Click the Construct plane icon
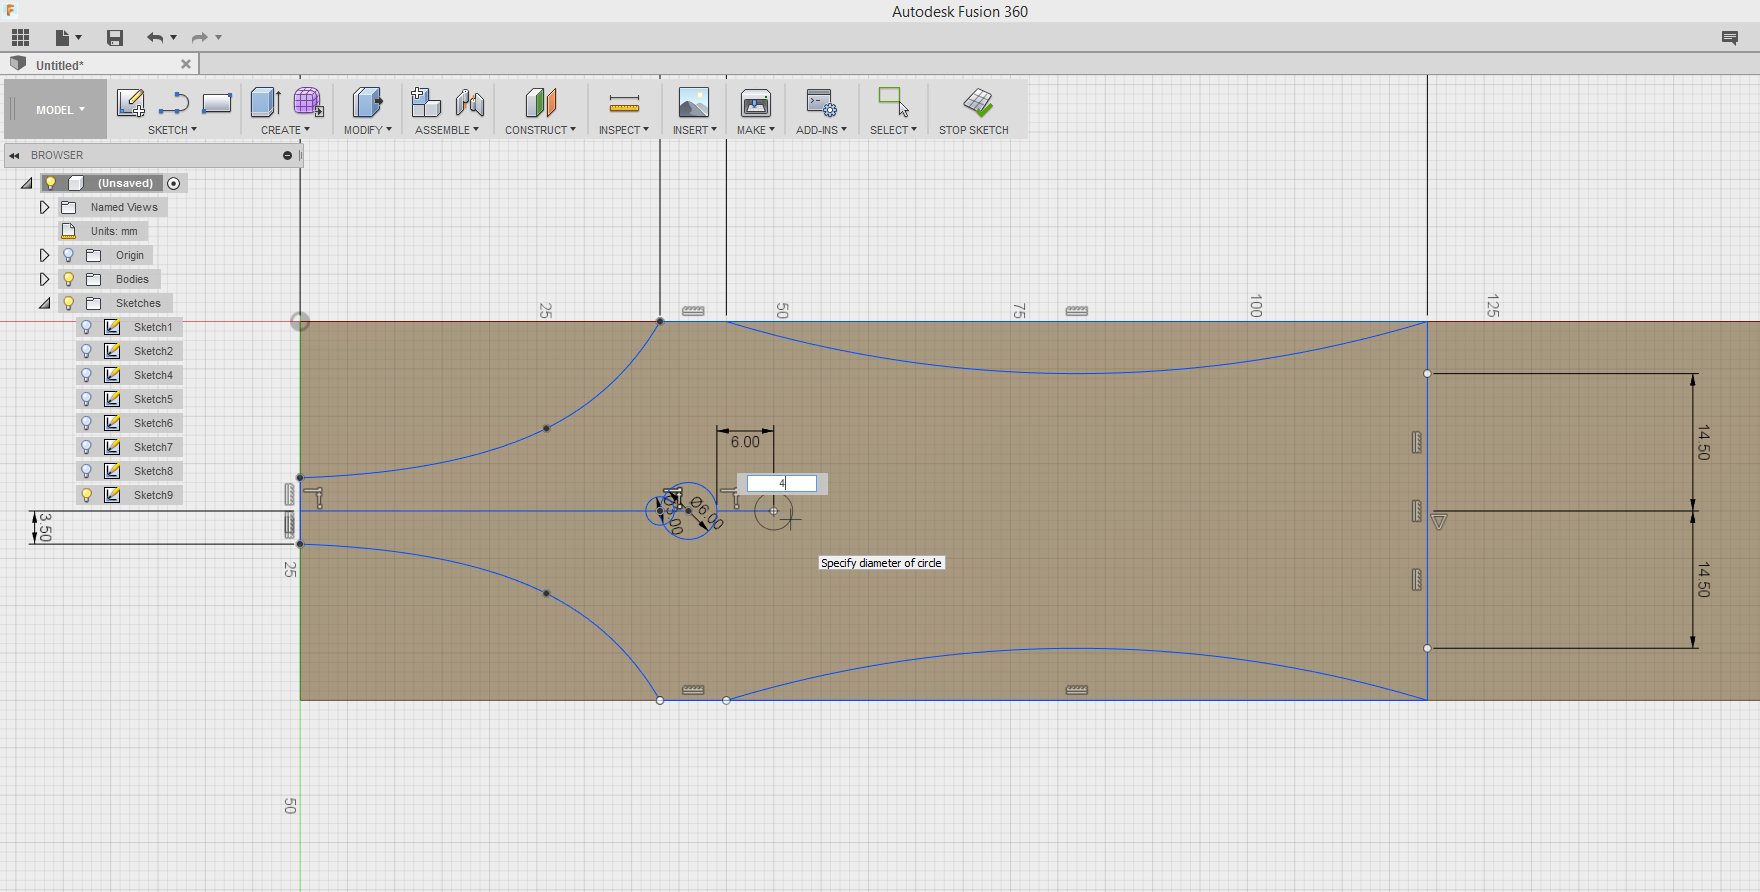This screenshot has width=1760, height=892. pyautogui.click(x=540, y=102)
